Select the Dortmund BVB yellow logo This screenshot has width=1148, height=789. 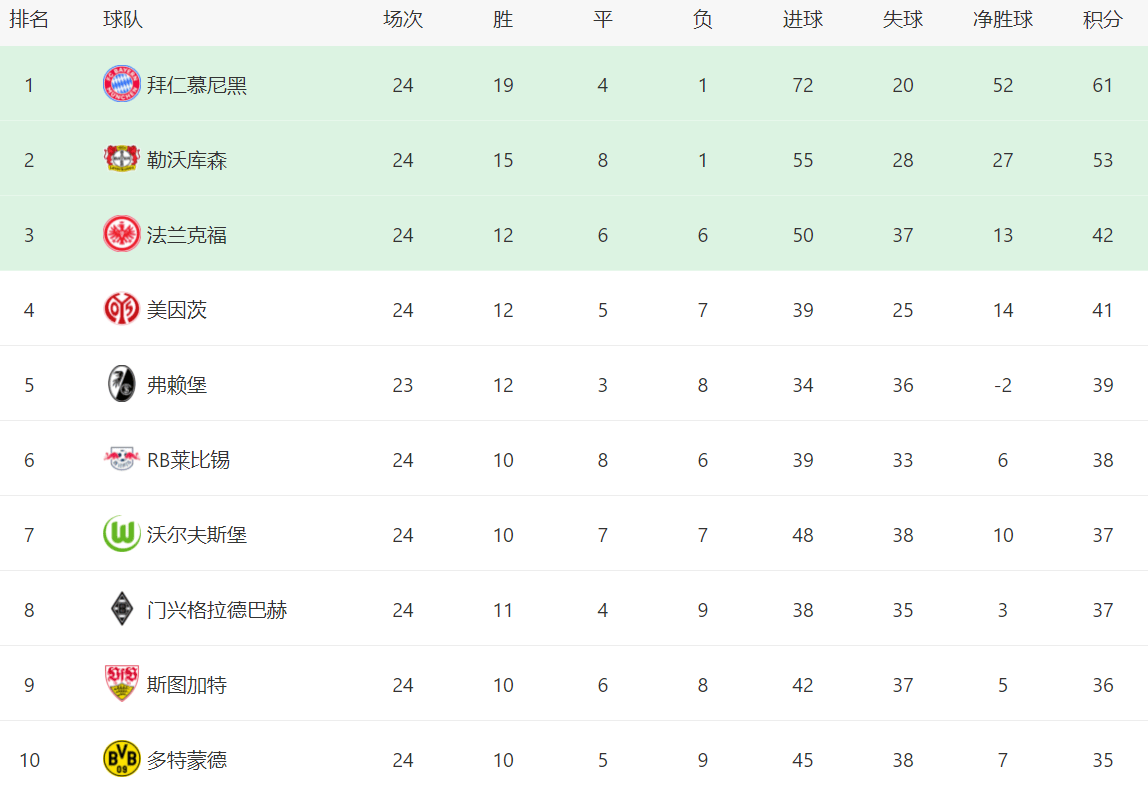tap(122, 759)
